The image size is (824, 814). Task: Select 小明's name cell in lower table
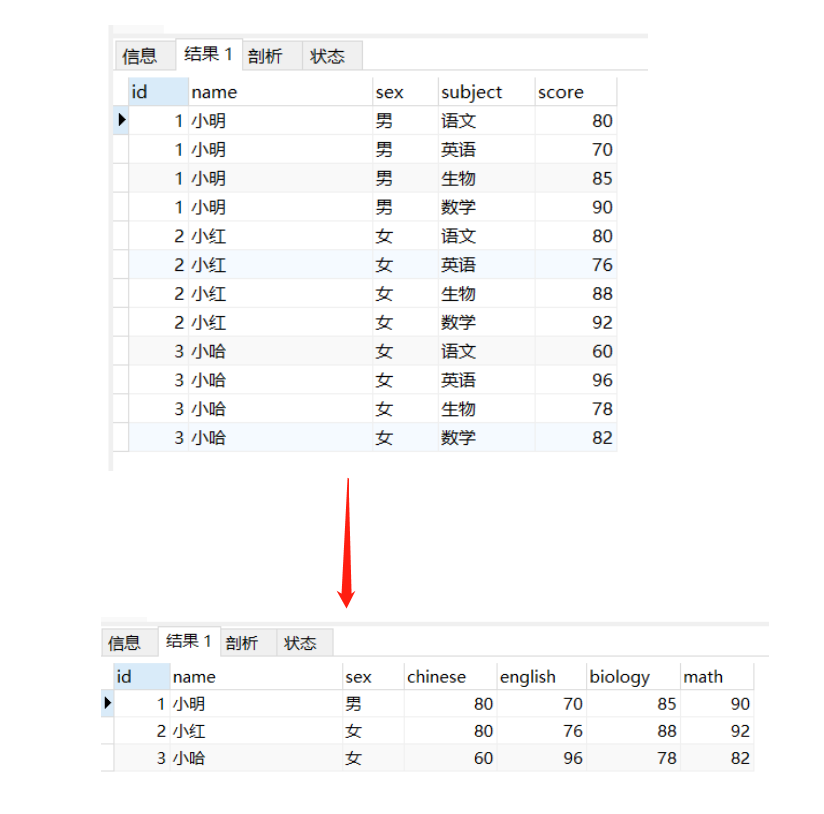256,704
